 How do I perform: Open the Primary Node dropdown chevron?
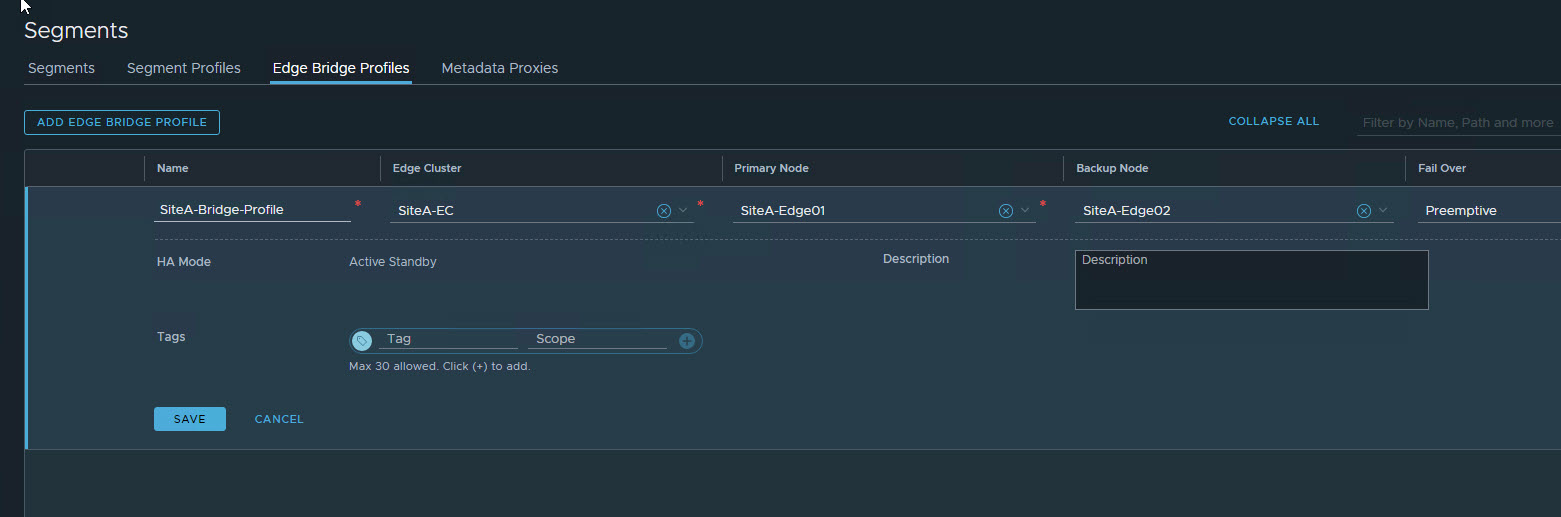pos(1025,211)
